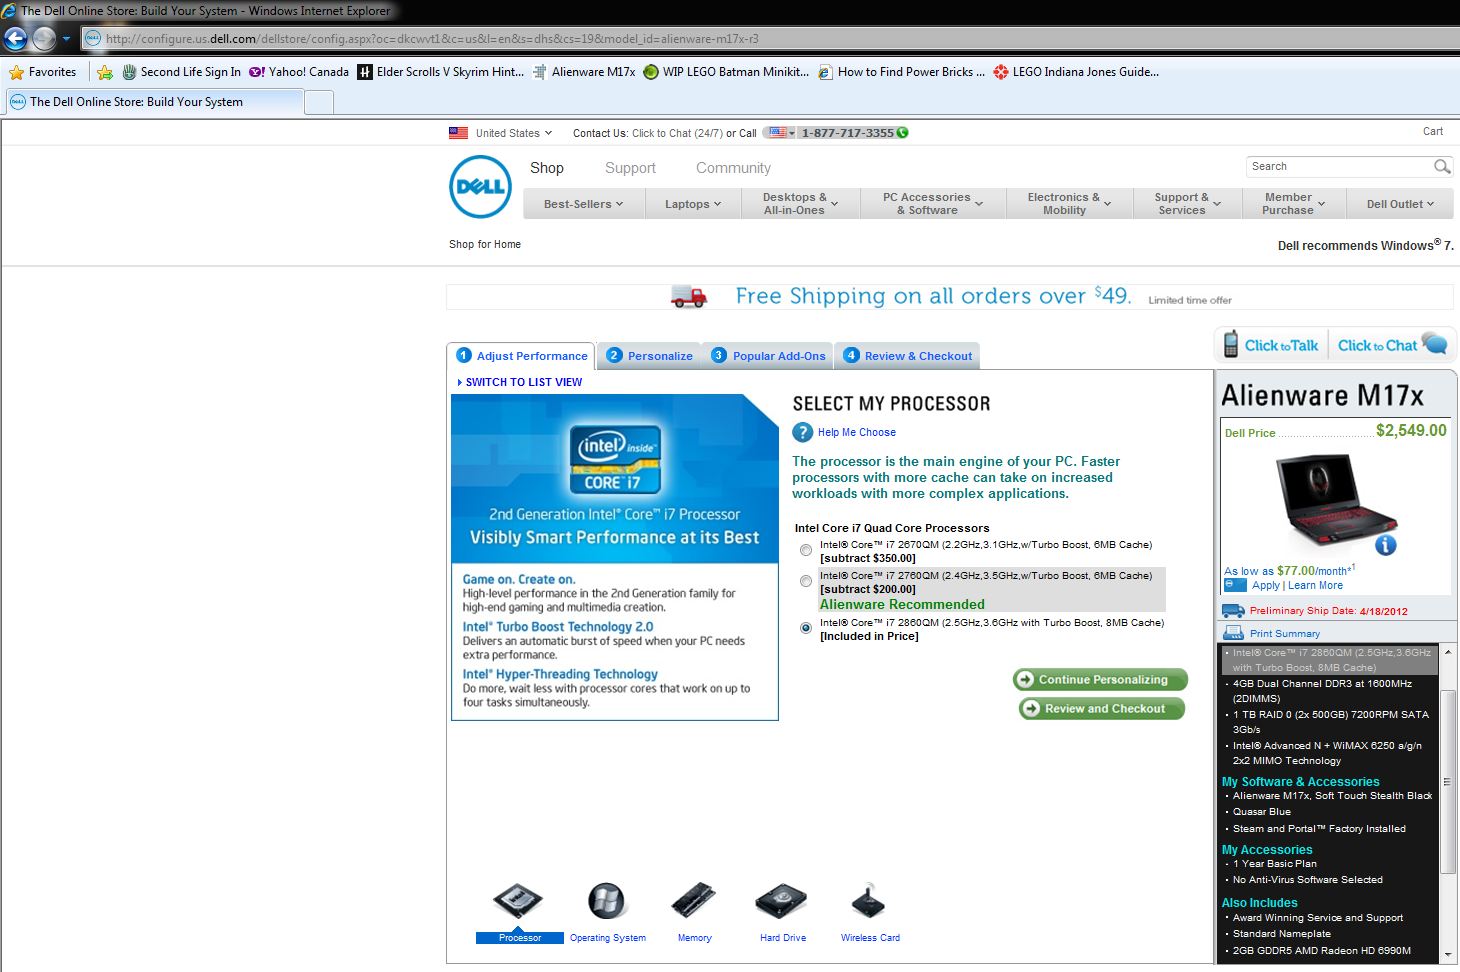
Task: Click the Second Life Sign In favorite
Action: (x=181, y=72)
